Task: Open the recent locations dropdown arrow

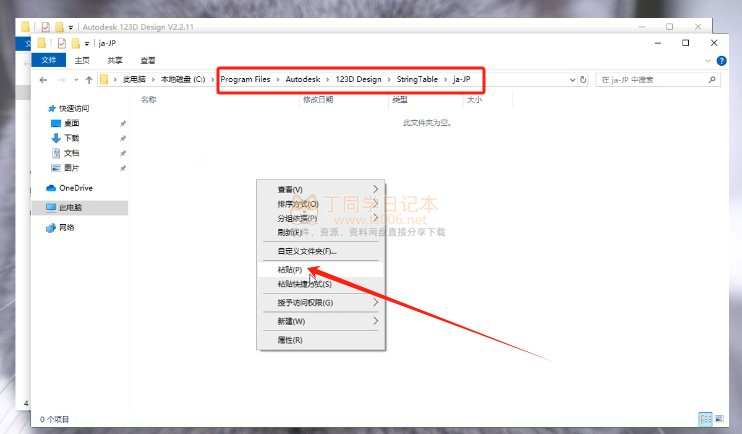Action: (x=76, y=80)
